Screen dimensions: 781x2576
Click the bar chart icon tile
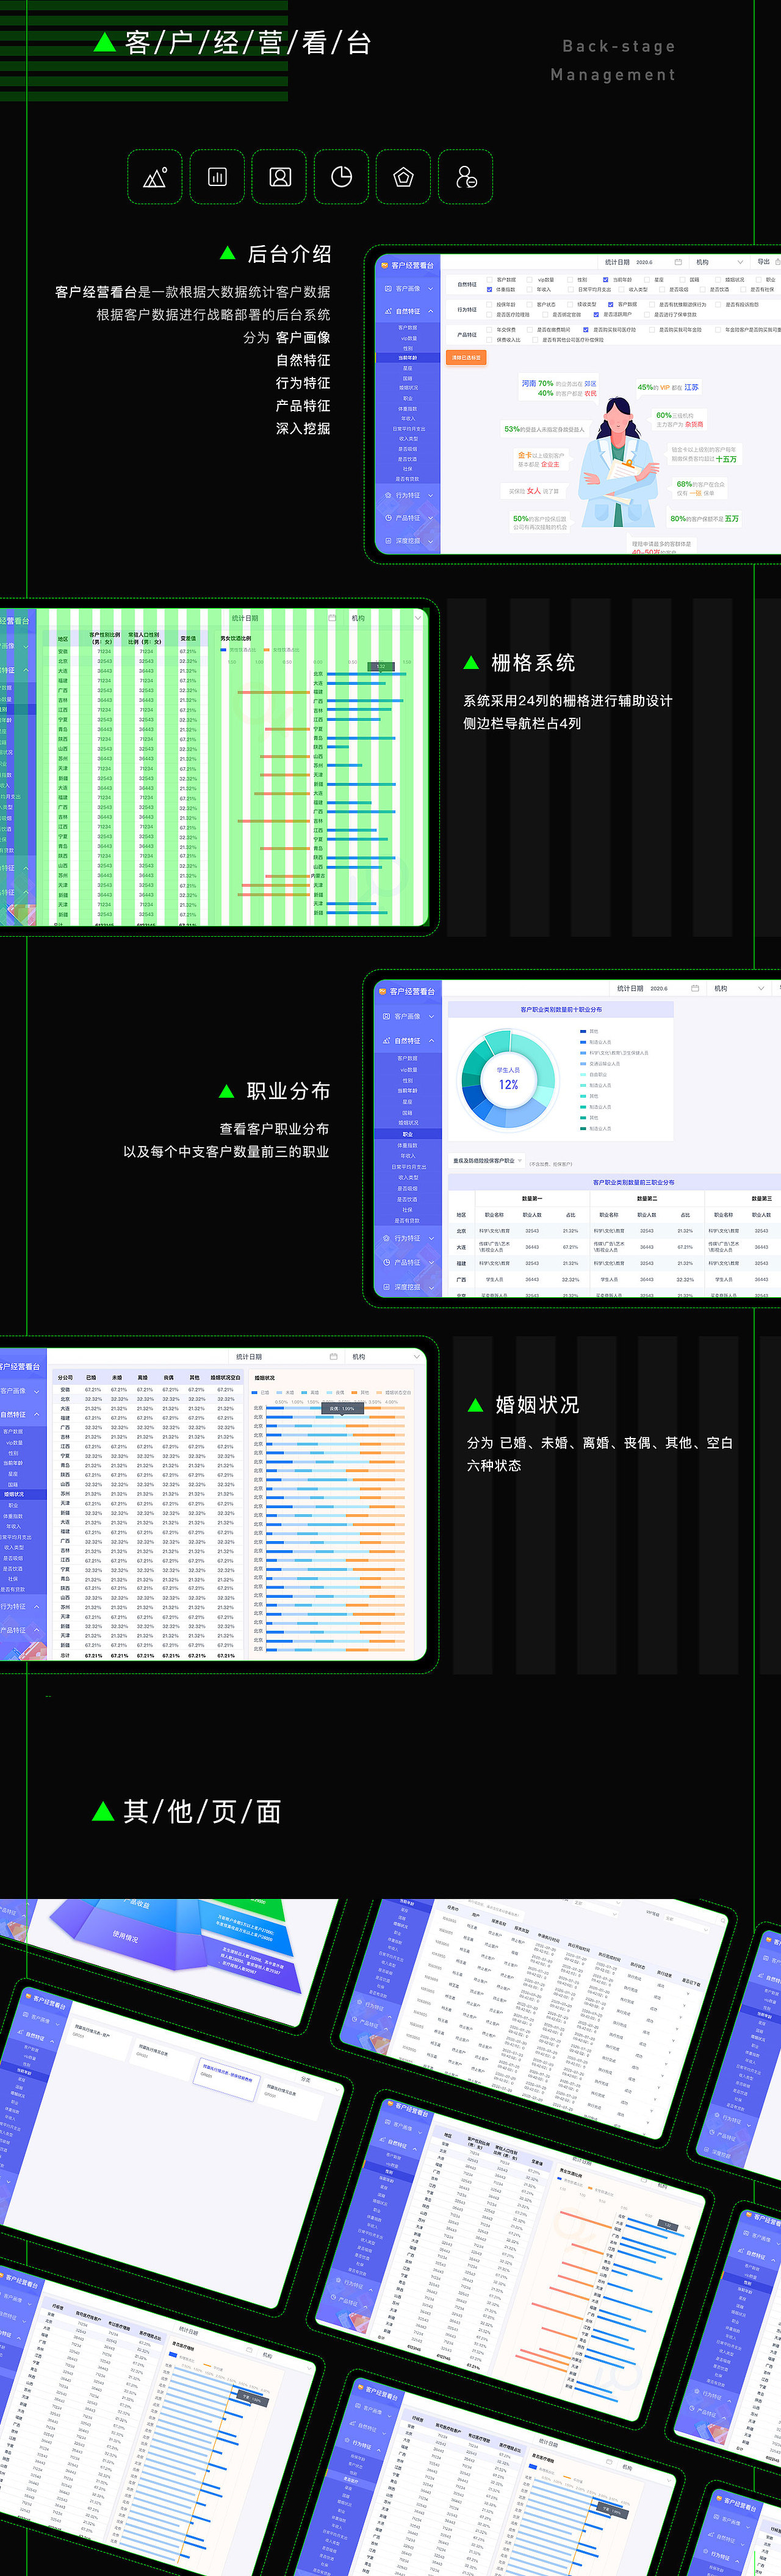(217, 177)
